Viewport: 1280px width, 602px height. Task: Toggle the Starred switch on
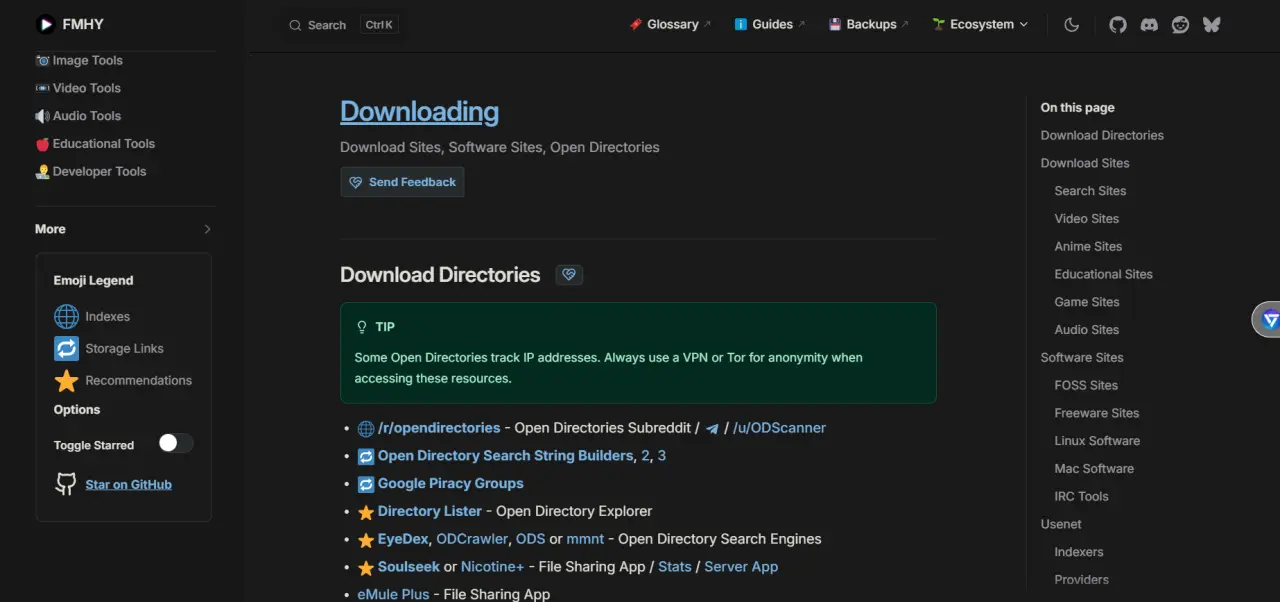coord(175,444)
